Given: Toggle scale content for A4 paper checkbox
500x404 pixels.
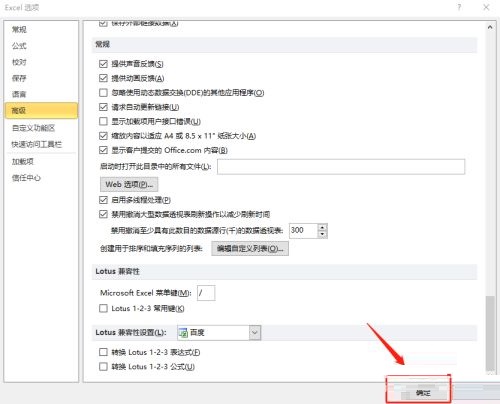Looking at the screenshot, I should (103, 136).
